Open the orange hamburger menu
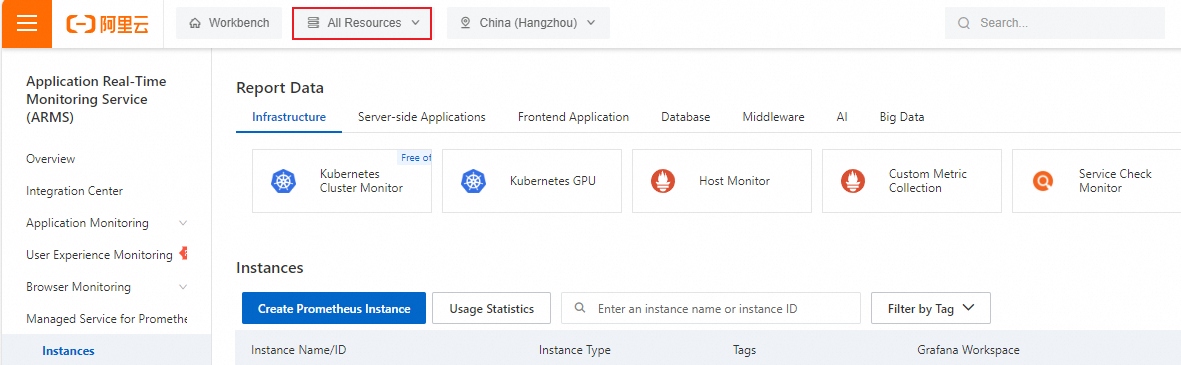 click(x=26, y=23)
